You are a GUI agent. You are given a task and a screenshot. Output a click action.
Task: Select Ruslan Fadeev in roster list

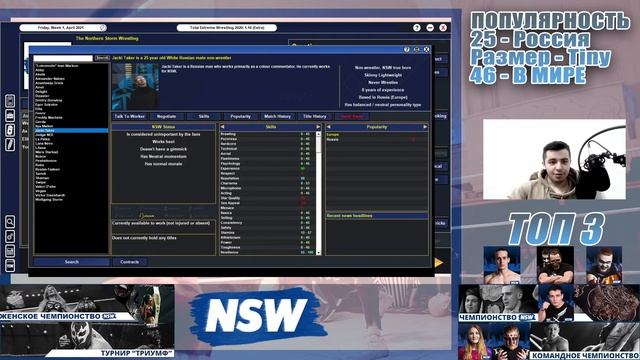coord(71,169)
